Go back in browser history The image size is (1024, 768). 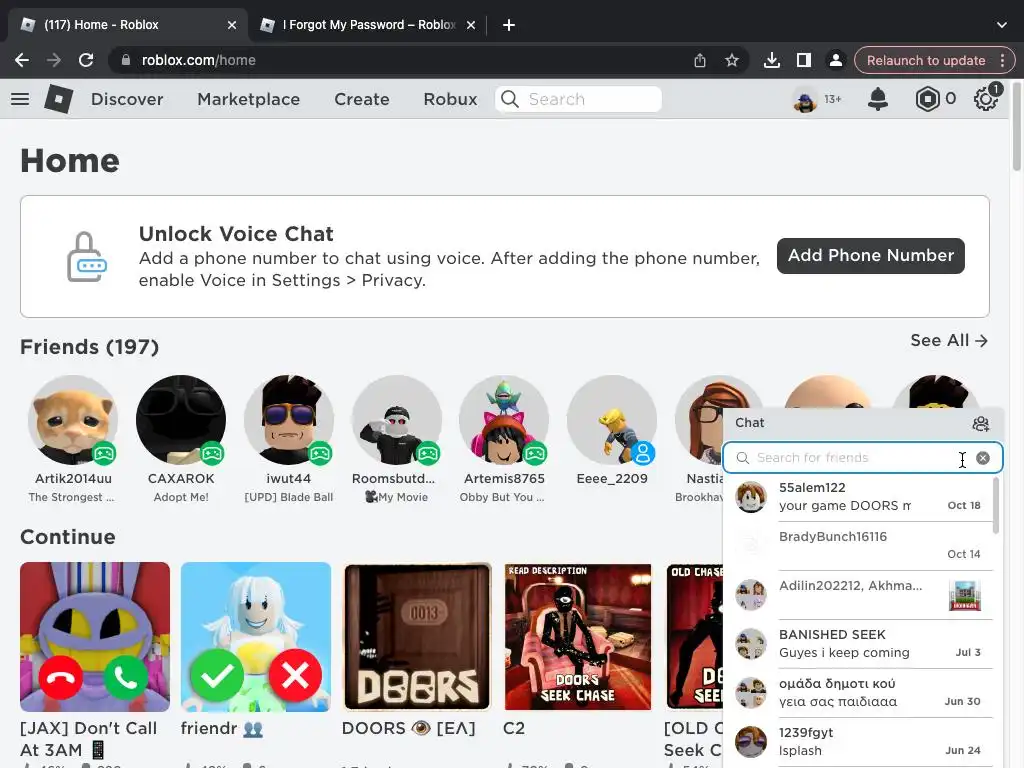point(22,61)
